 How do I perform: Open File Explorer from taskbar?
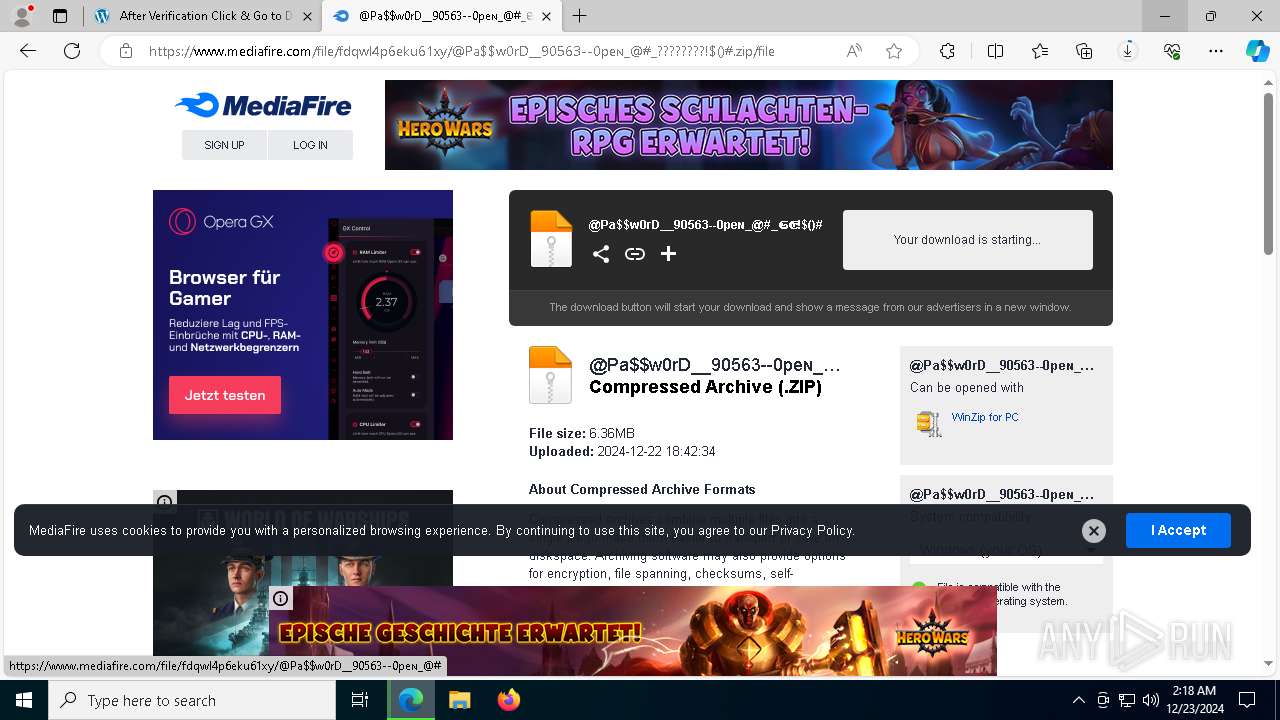(459, 700)
